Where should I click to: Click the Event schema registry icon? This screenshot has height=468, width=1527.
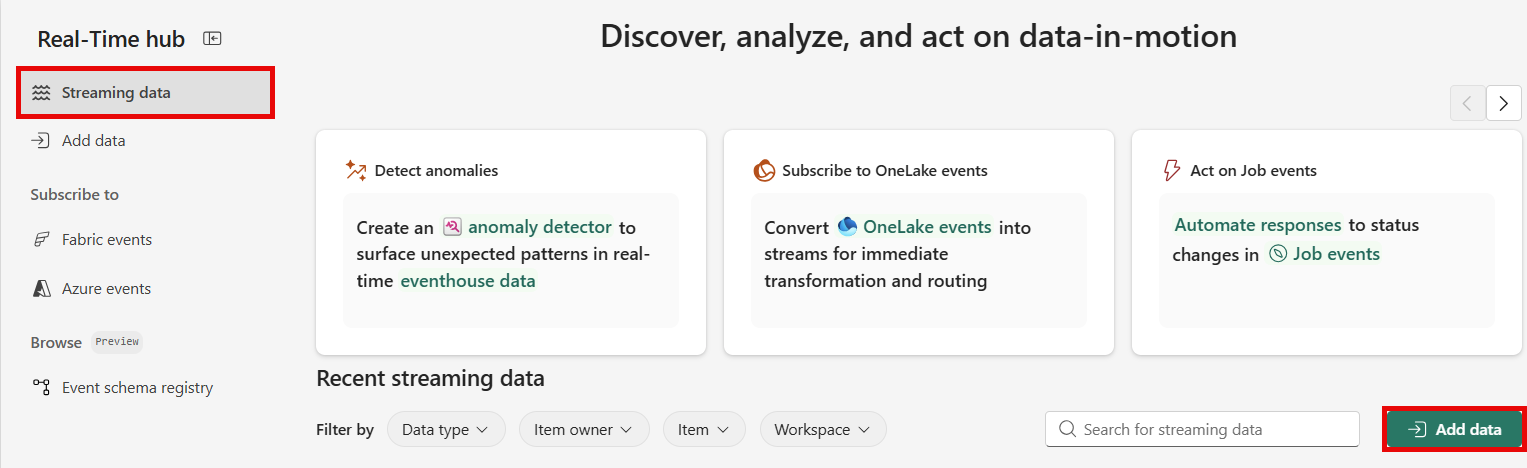click(x=41, y=388)
